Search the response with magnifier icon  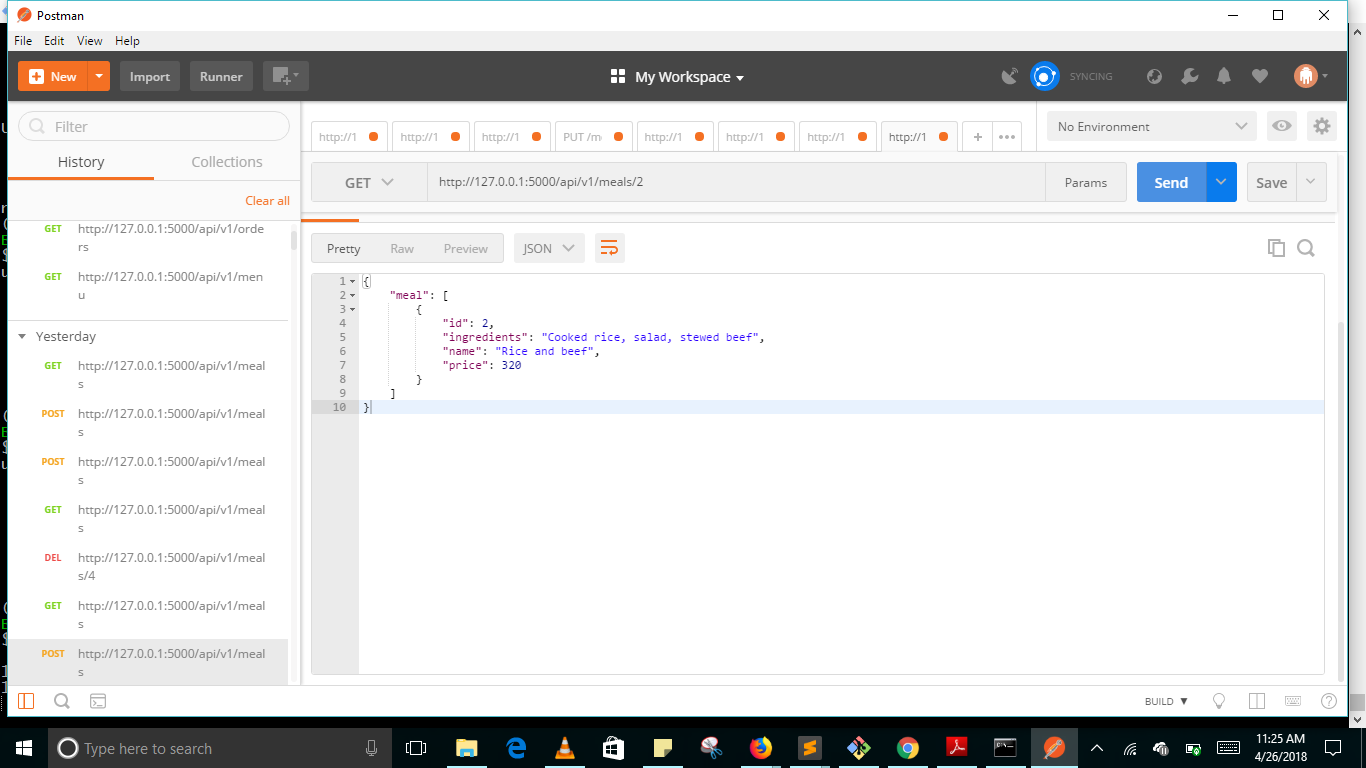(x=1306, y=248)
